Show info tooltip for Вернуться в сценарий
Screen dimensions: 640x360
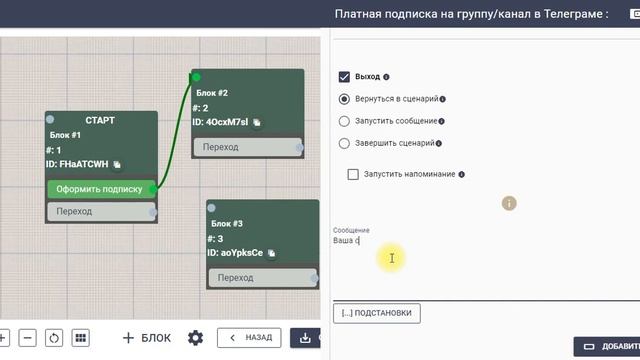pos(442,99)
